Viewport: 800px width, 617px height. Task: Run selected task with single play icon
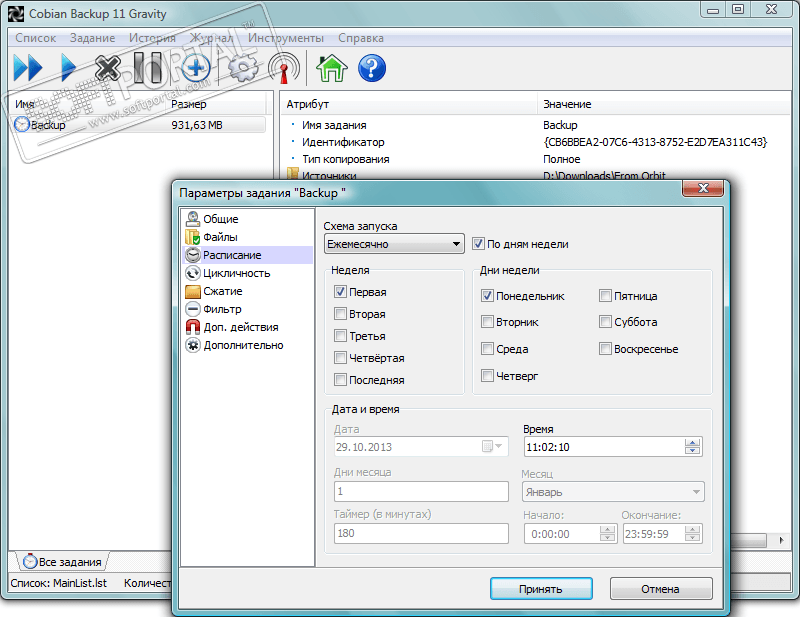coord(68,67)
